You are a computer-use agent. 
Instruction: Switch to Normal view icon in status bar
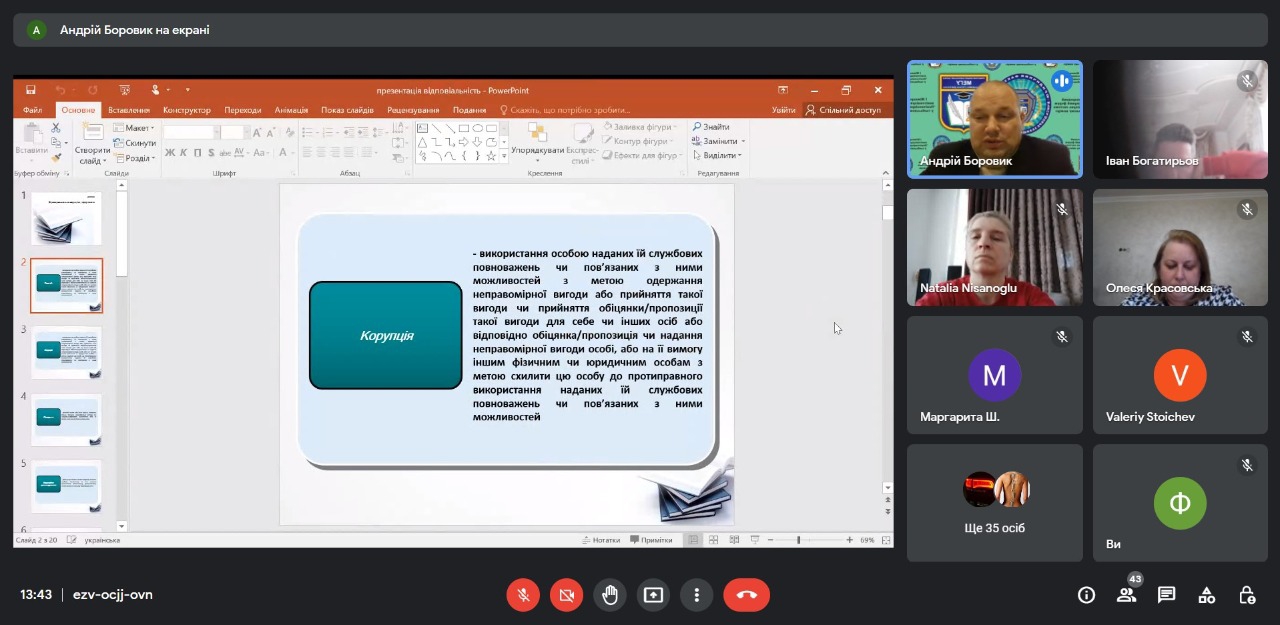coord(693,540)
